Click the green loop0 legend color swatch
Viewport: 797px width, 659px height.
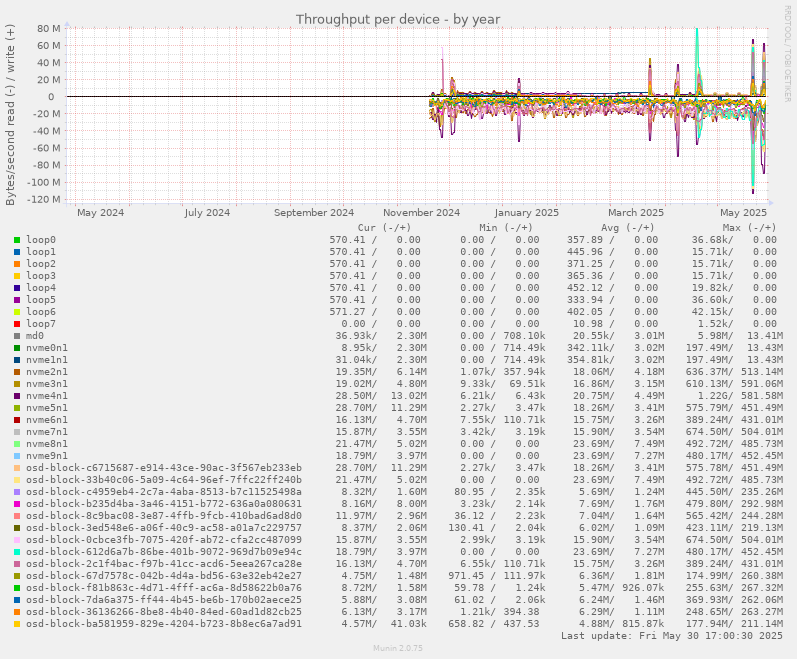click(17, 240)
